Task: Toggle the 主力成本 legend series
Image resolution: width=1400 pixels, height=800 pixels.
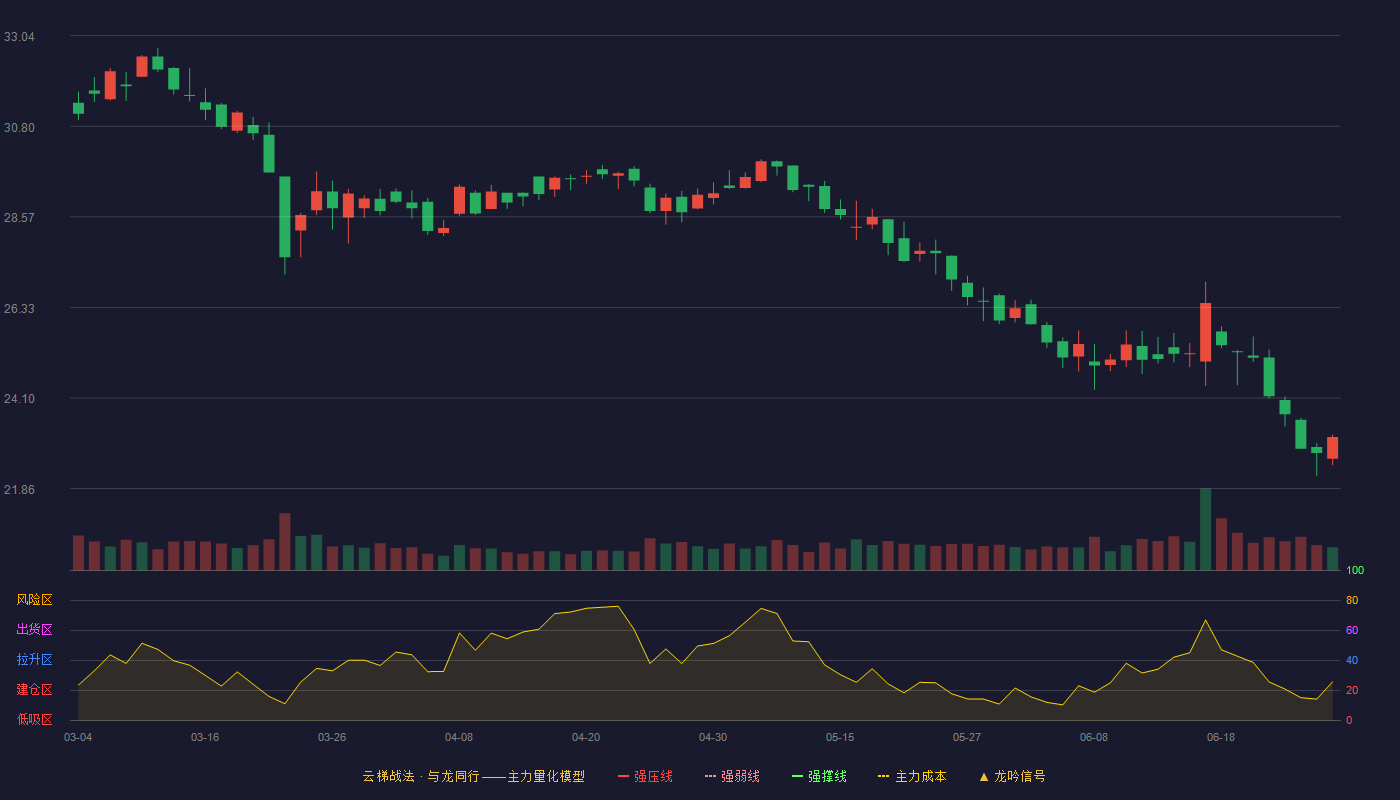Action: coord(912,776)
